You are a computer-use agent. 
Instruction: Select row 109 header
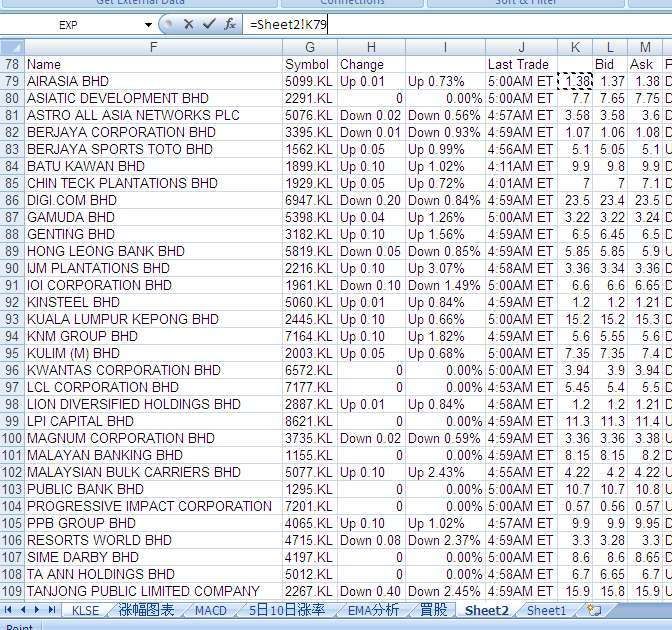pyautogui.click(x=12, y=591)
